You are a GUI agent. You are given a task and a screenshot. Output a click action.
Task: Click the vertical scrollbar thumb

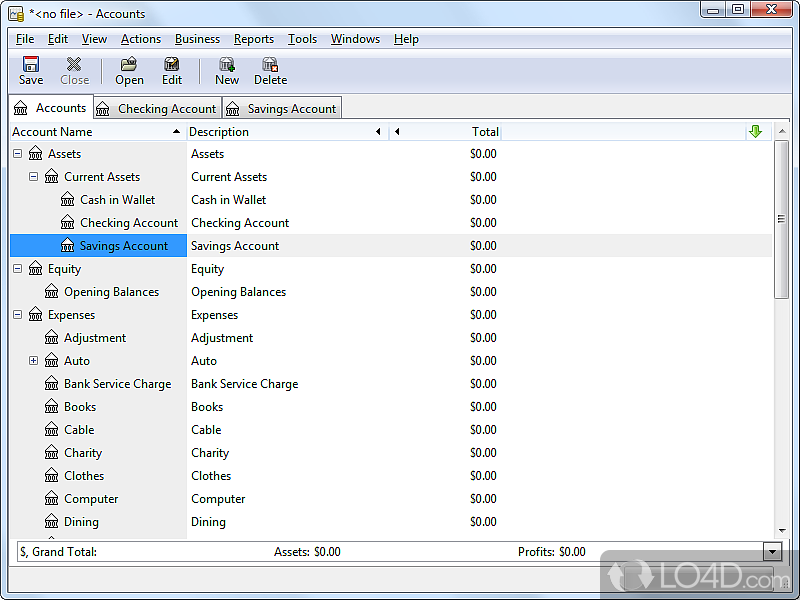pos(781,219)
